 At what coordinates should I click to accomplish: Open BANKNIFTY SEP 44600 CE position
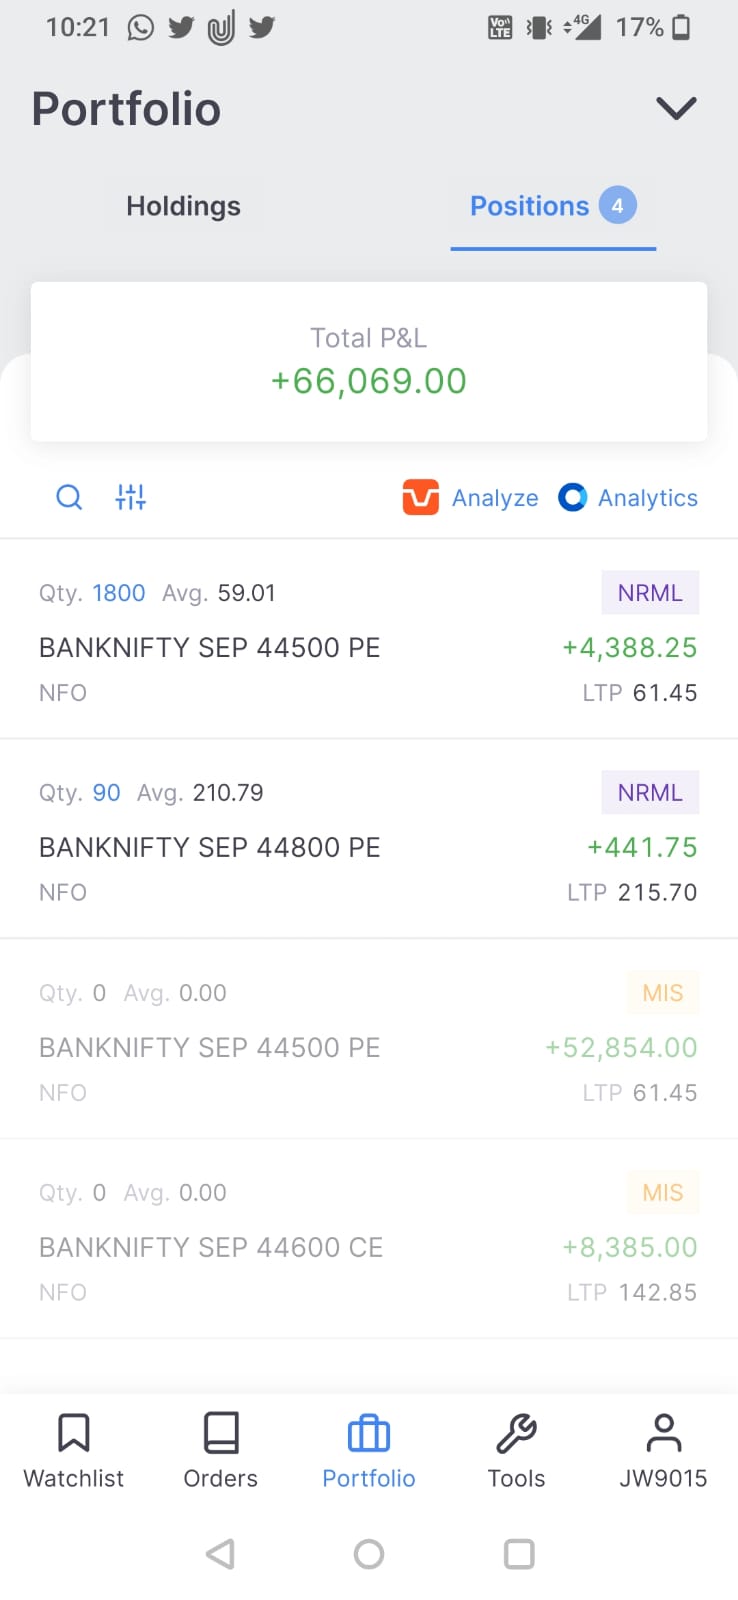click(369, 1239)
